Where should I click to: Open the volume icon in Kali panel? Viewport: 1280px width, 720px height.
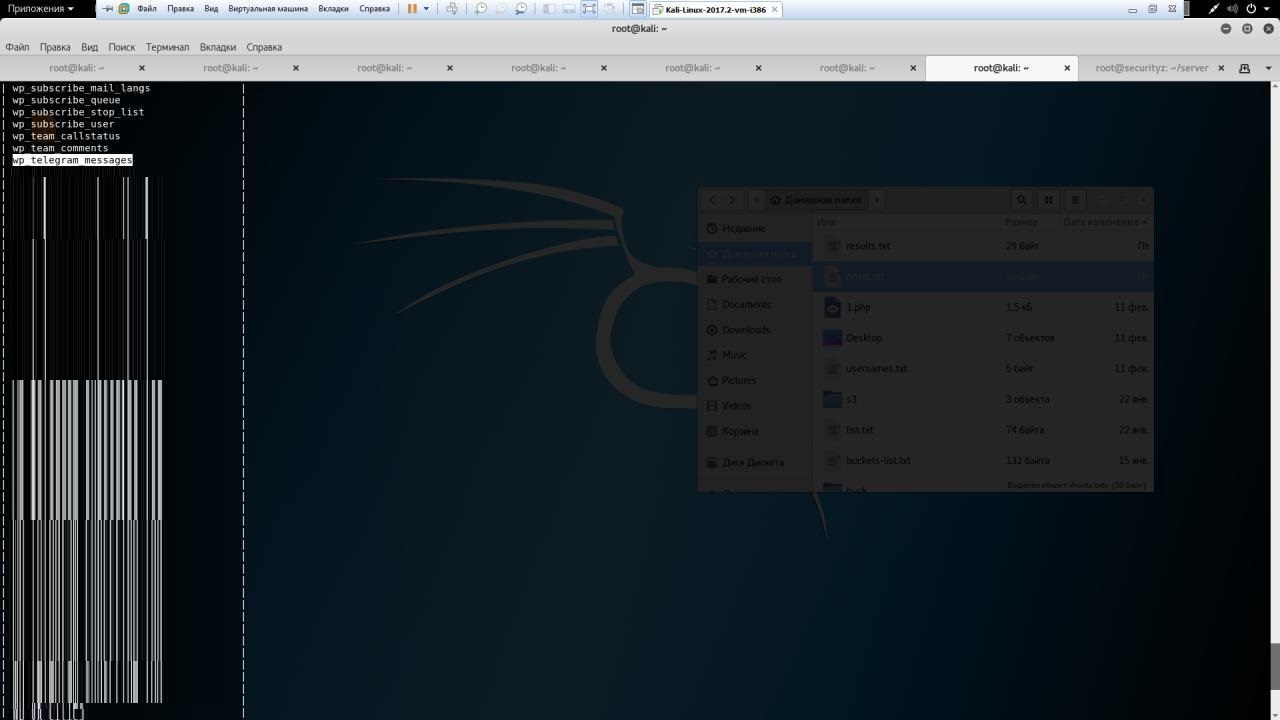pyautogui.click(x=1232, y=8)
